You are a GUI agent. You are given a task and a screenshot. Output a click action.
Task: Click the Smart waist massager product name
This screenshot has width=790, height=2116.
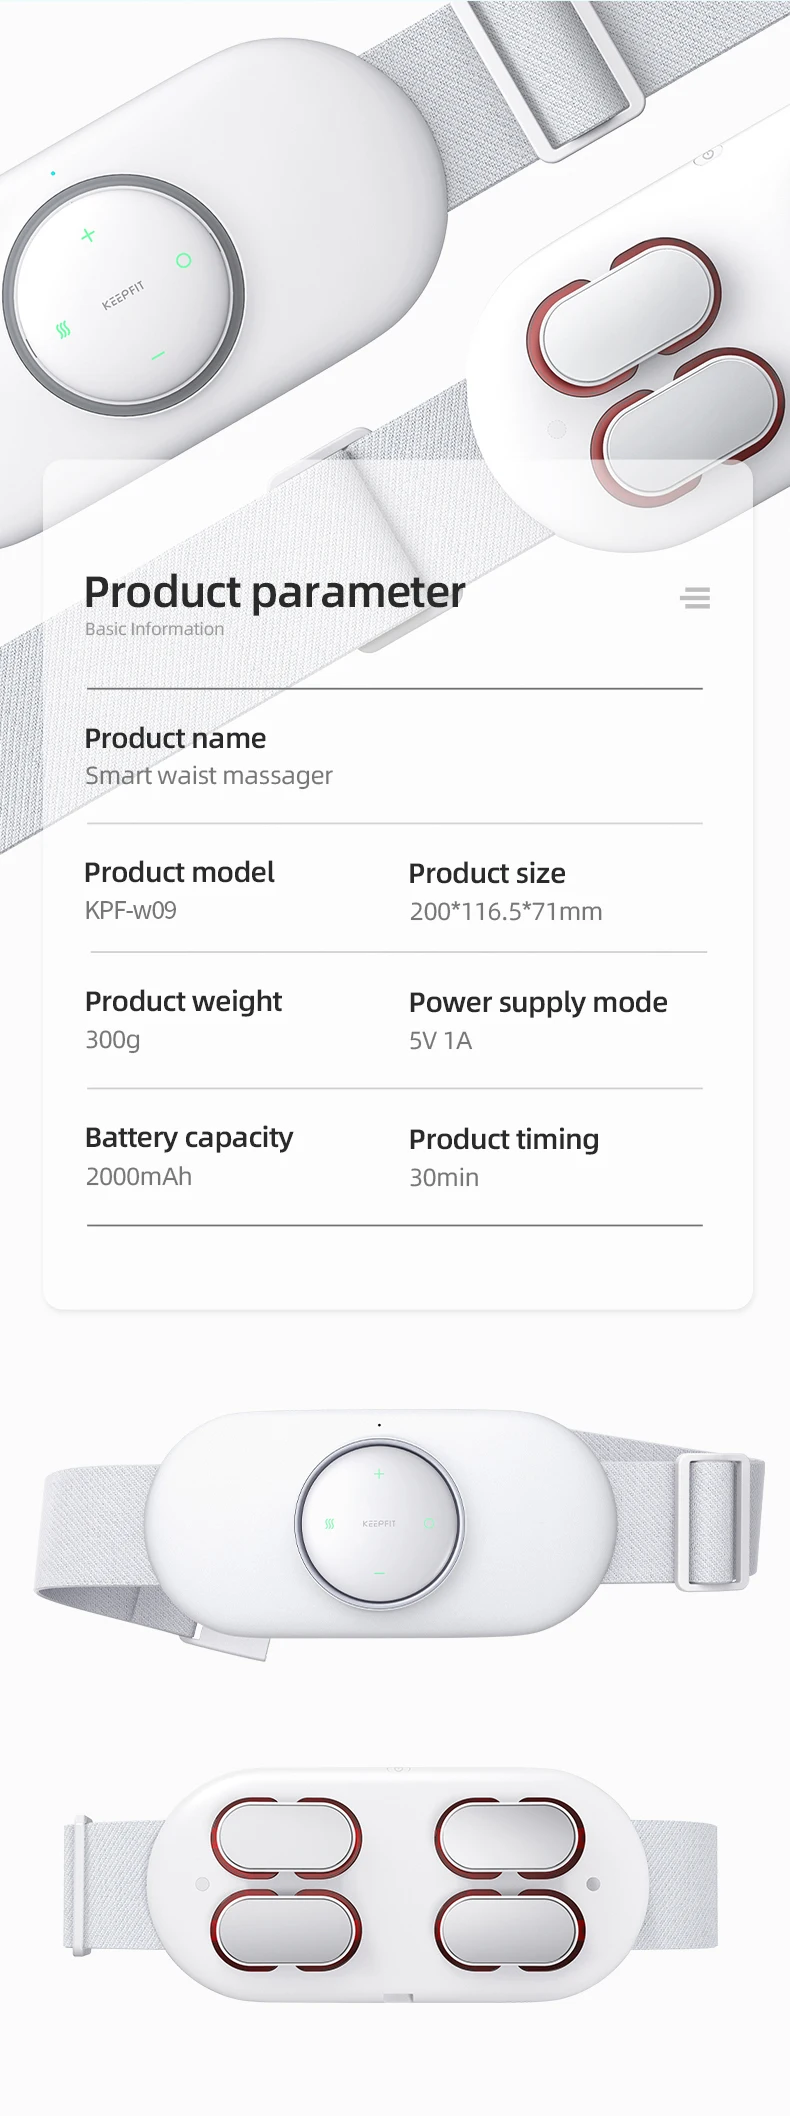point(209,776)
